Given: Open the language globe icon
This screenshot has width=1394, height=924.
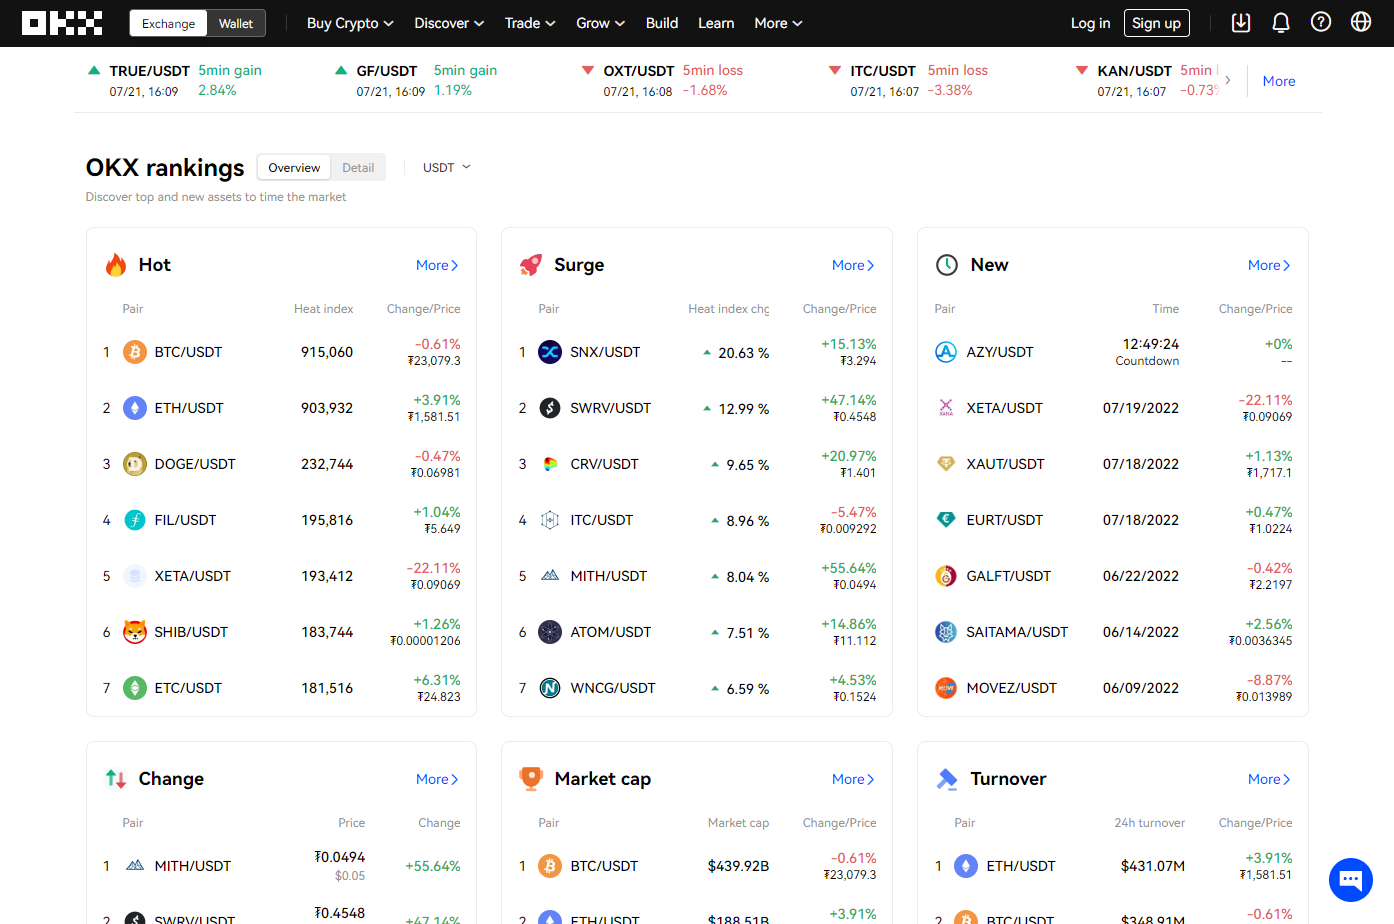Looking at the screenshot, I should tap(1361, 22).
